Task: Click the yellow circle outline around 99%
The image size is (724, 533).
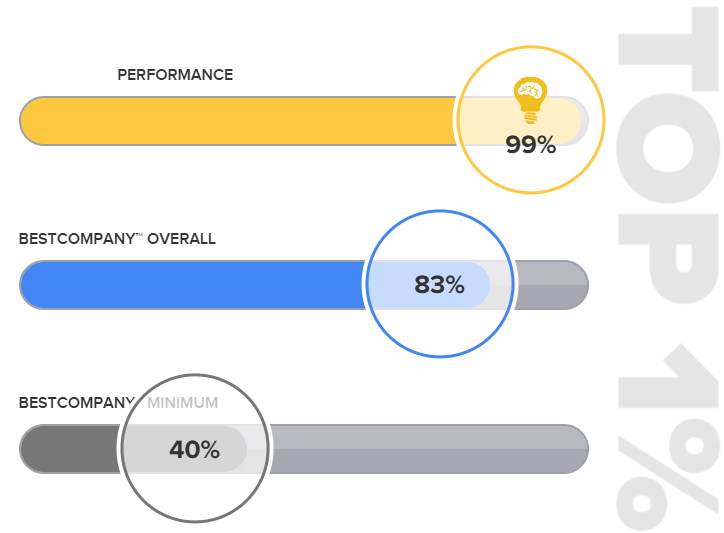Action: (605, 121)
